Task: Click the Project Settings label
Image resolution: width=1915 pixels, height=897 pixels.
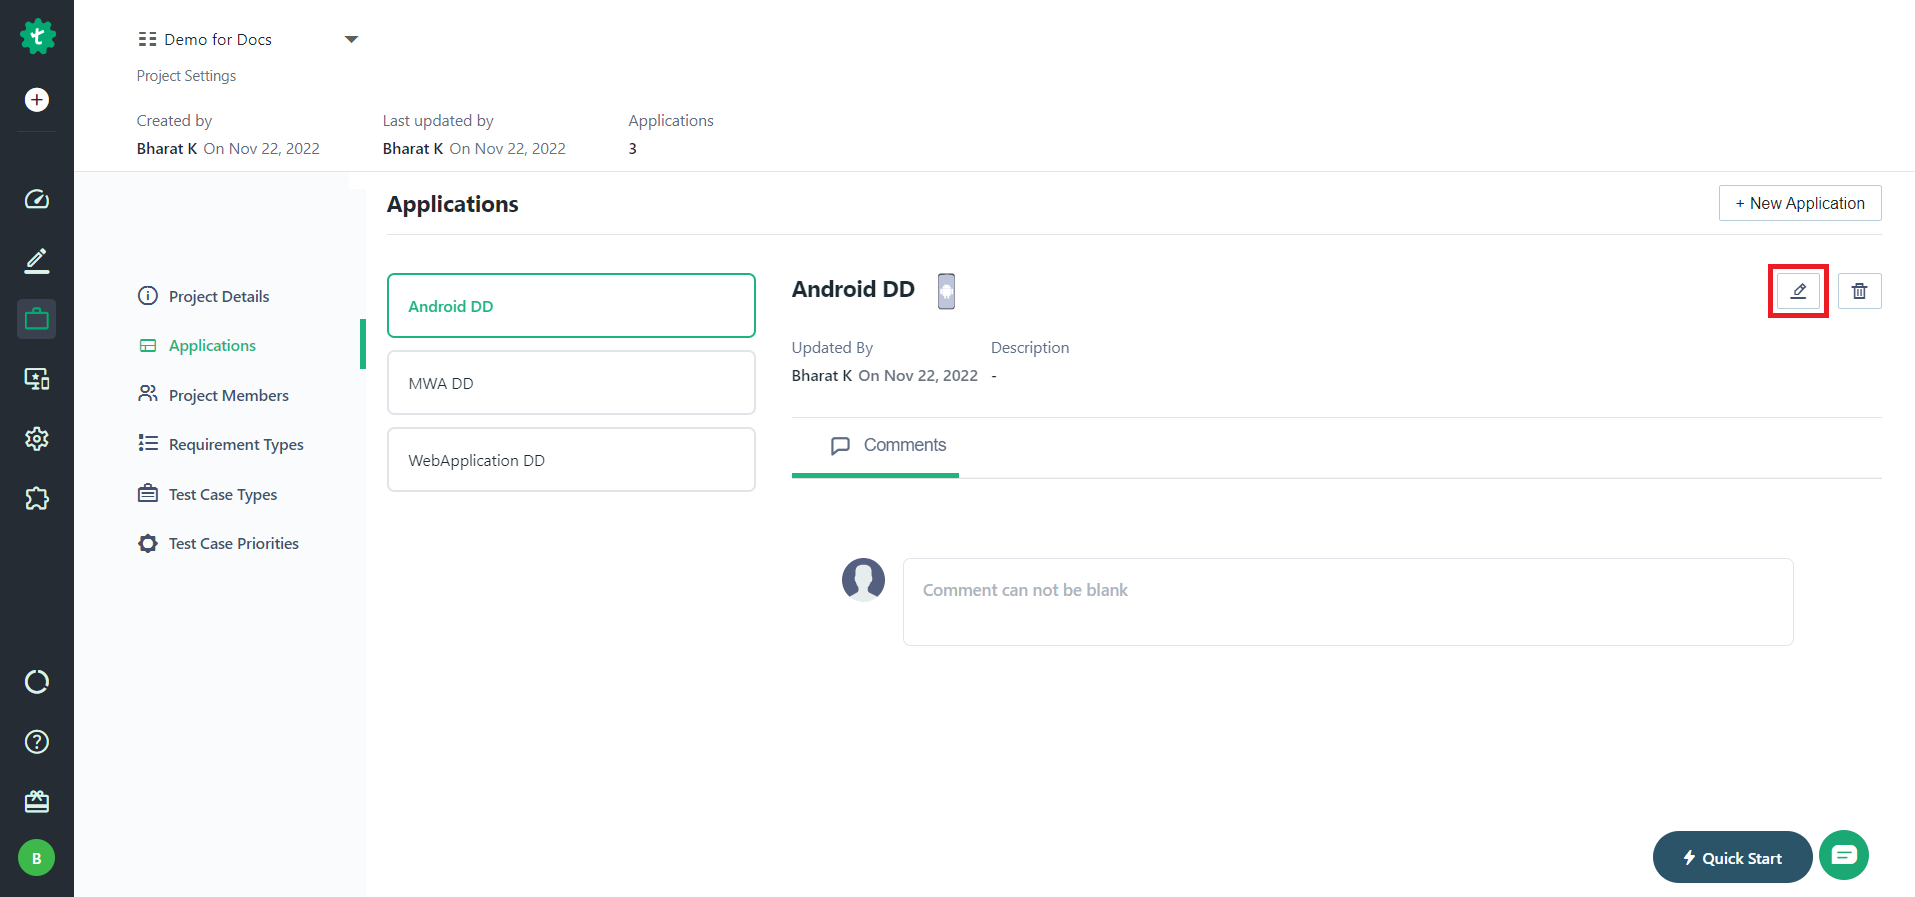Action: pyautogui.click(x=186, y=76)
